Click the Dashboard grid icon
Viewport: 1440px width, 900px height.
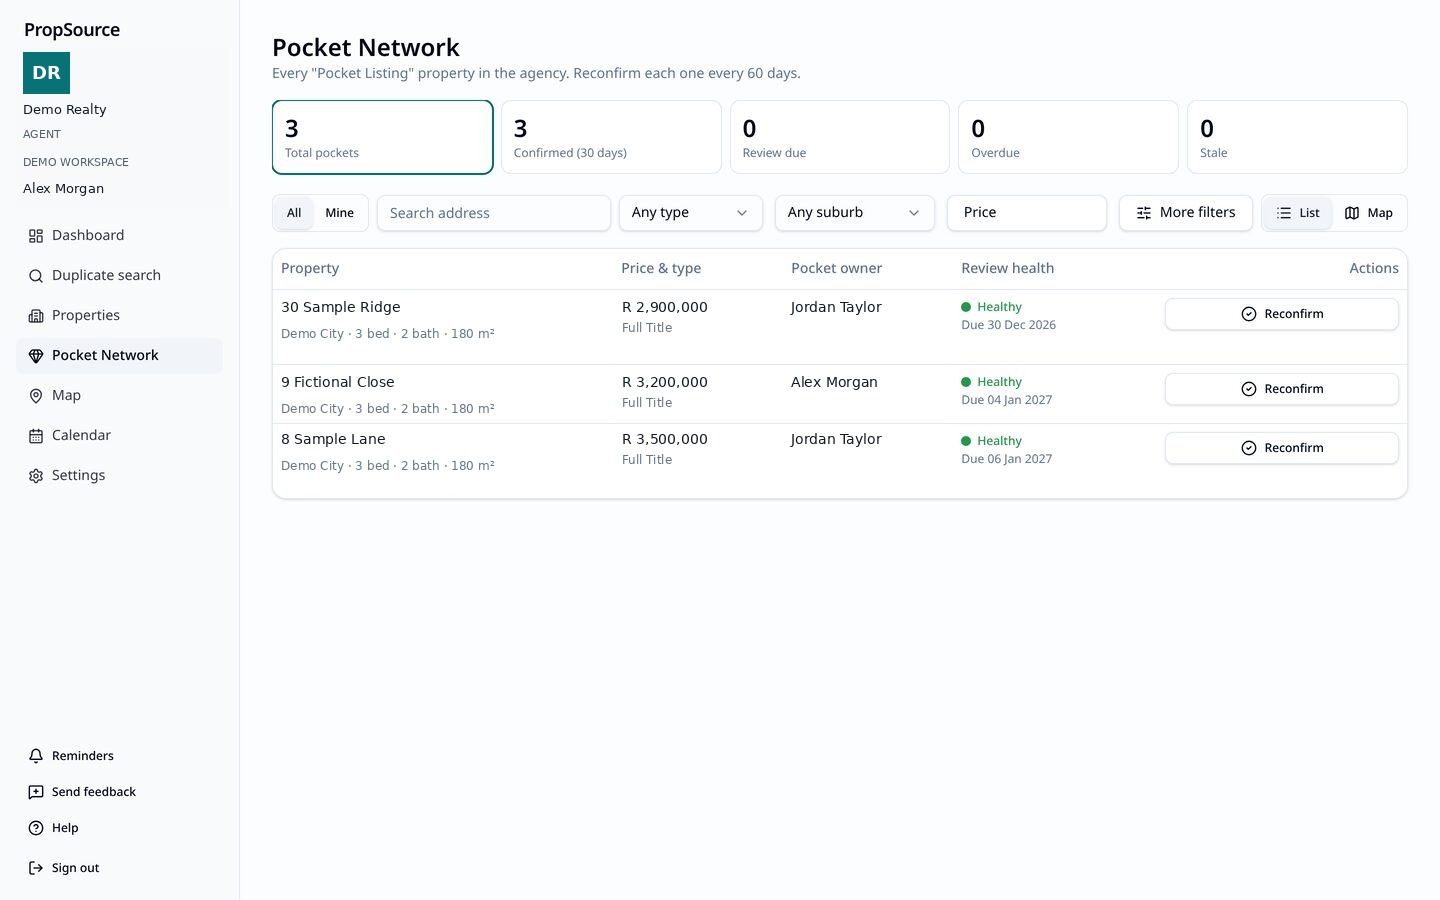click(36, 236)
